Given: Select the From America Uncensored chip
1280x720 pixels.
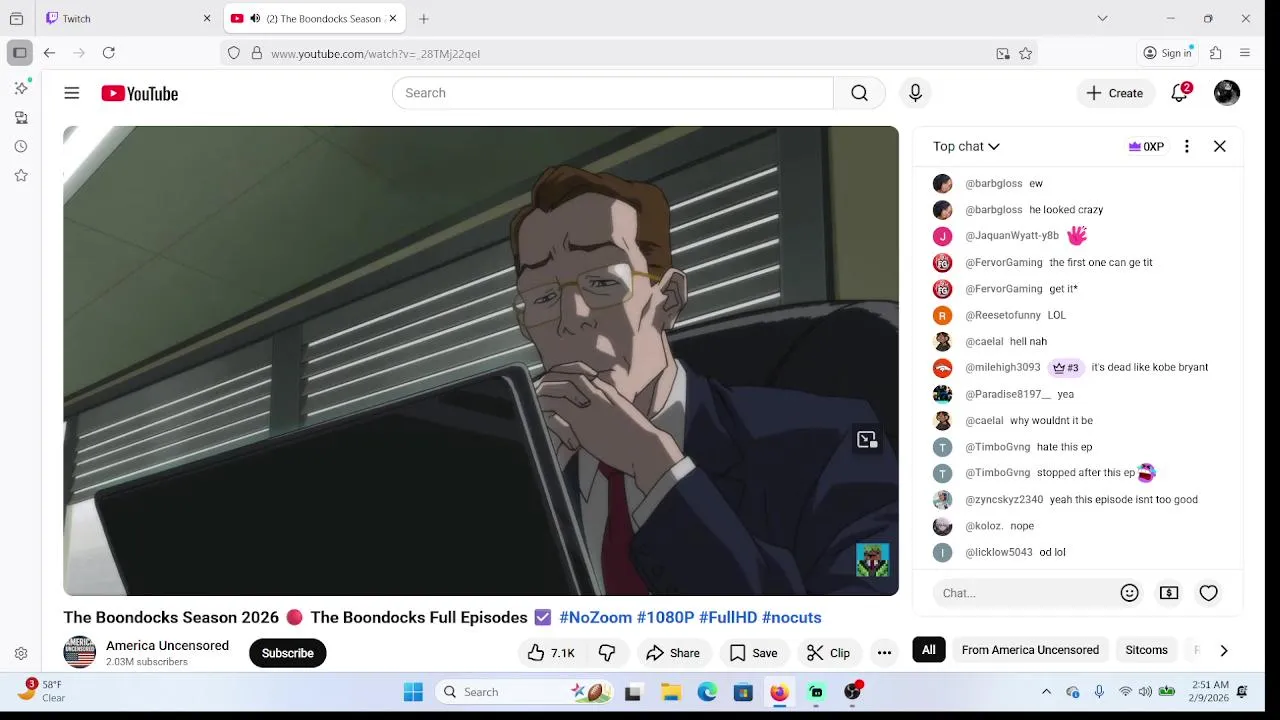Looking at the screenshot, I should click(x=1030, y=650).
